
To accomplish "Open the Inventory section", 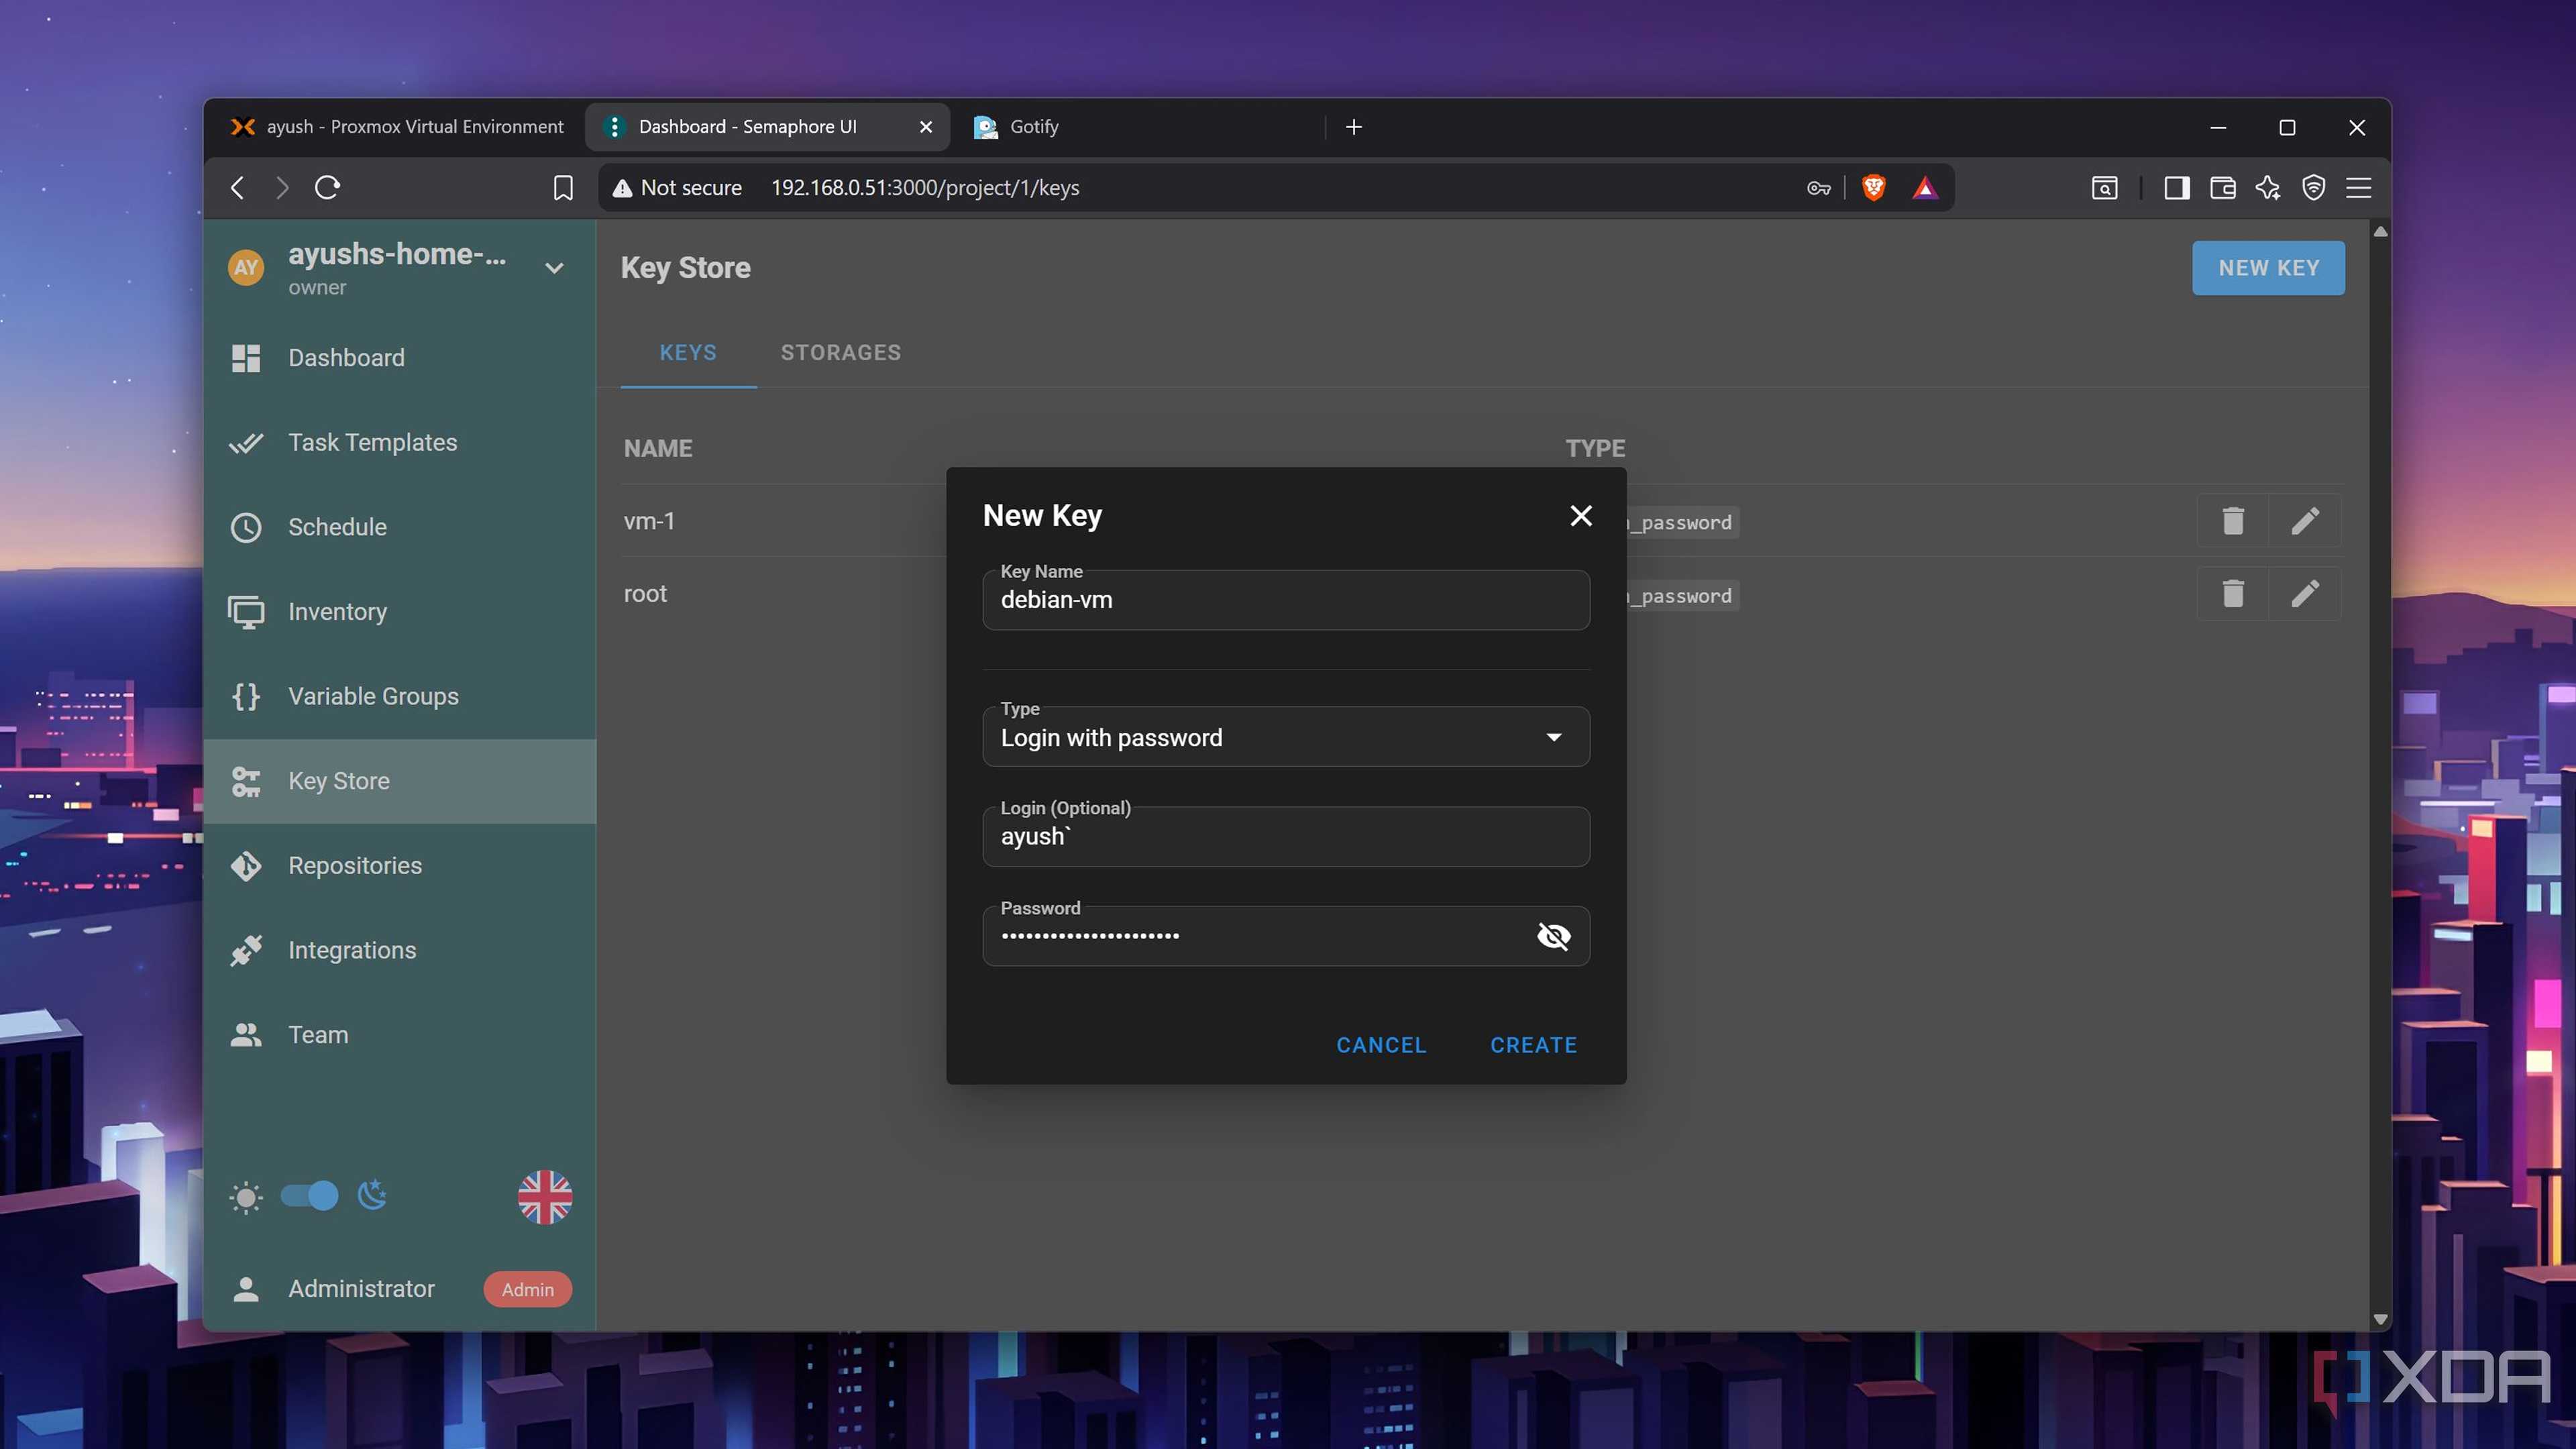I will pyautogui.click(x=399, y=611).
